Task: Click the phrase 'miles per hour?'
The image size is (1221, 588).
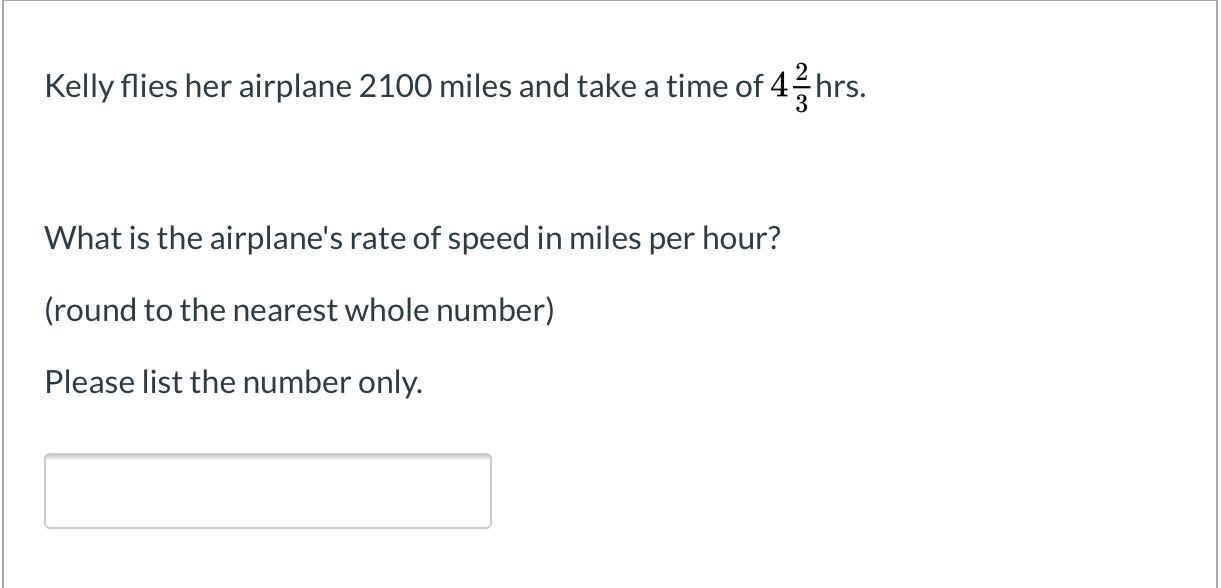Action: click(674, 239)
